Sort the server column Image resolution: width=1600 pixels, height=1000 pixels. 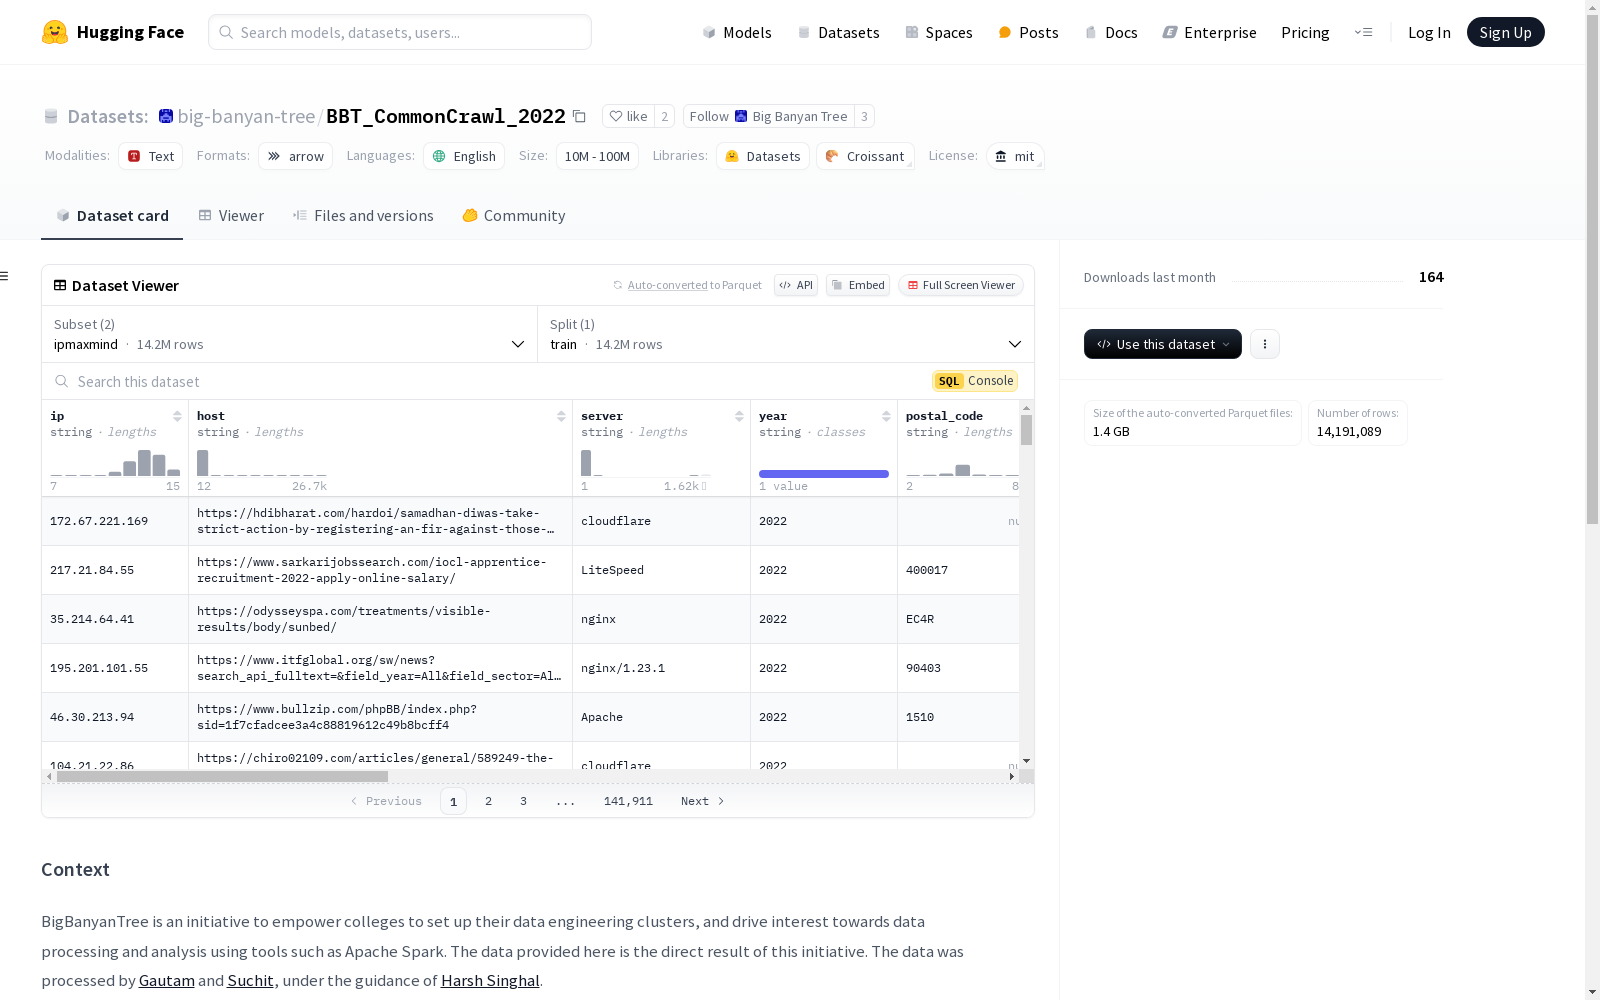[739, 416]
